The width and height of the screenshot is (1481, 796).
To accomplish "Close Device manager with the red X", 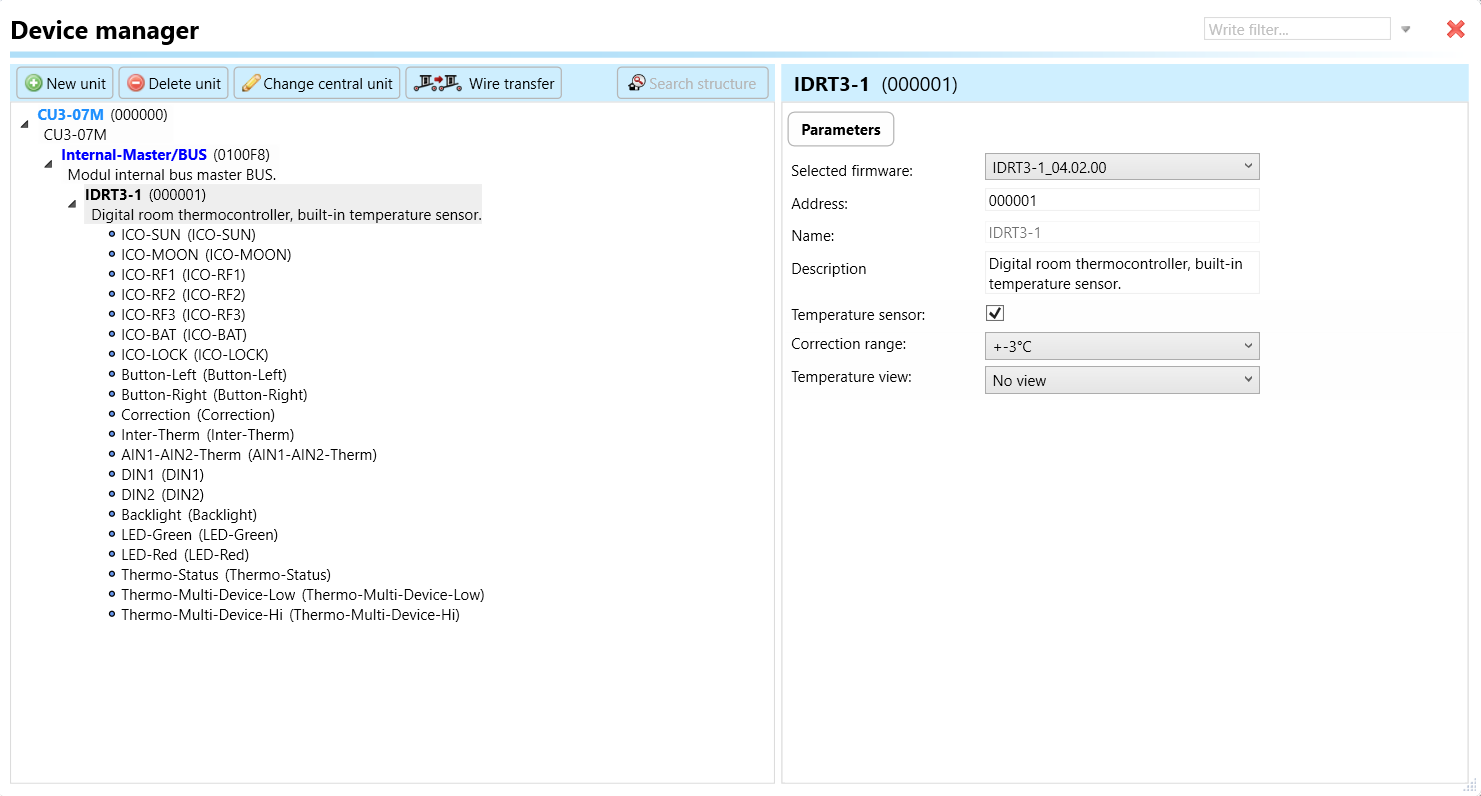I will [x=1455, y=30].
